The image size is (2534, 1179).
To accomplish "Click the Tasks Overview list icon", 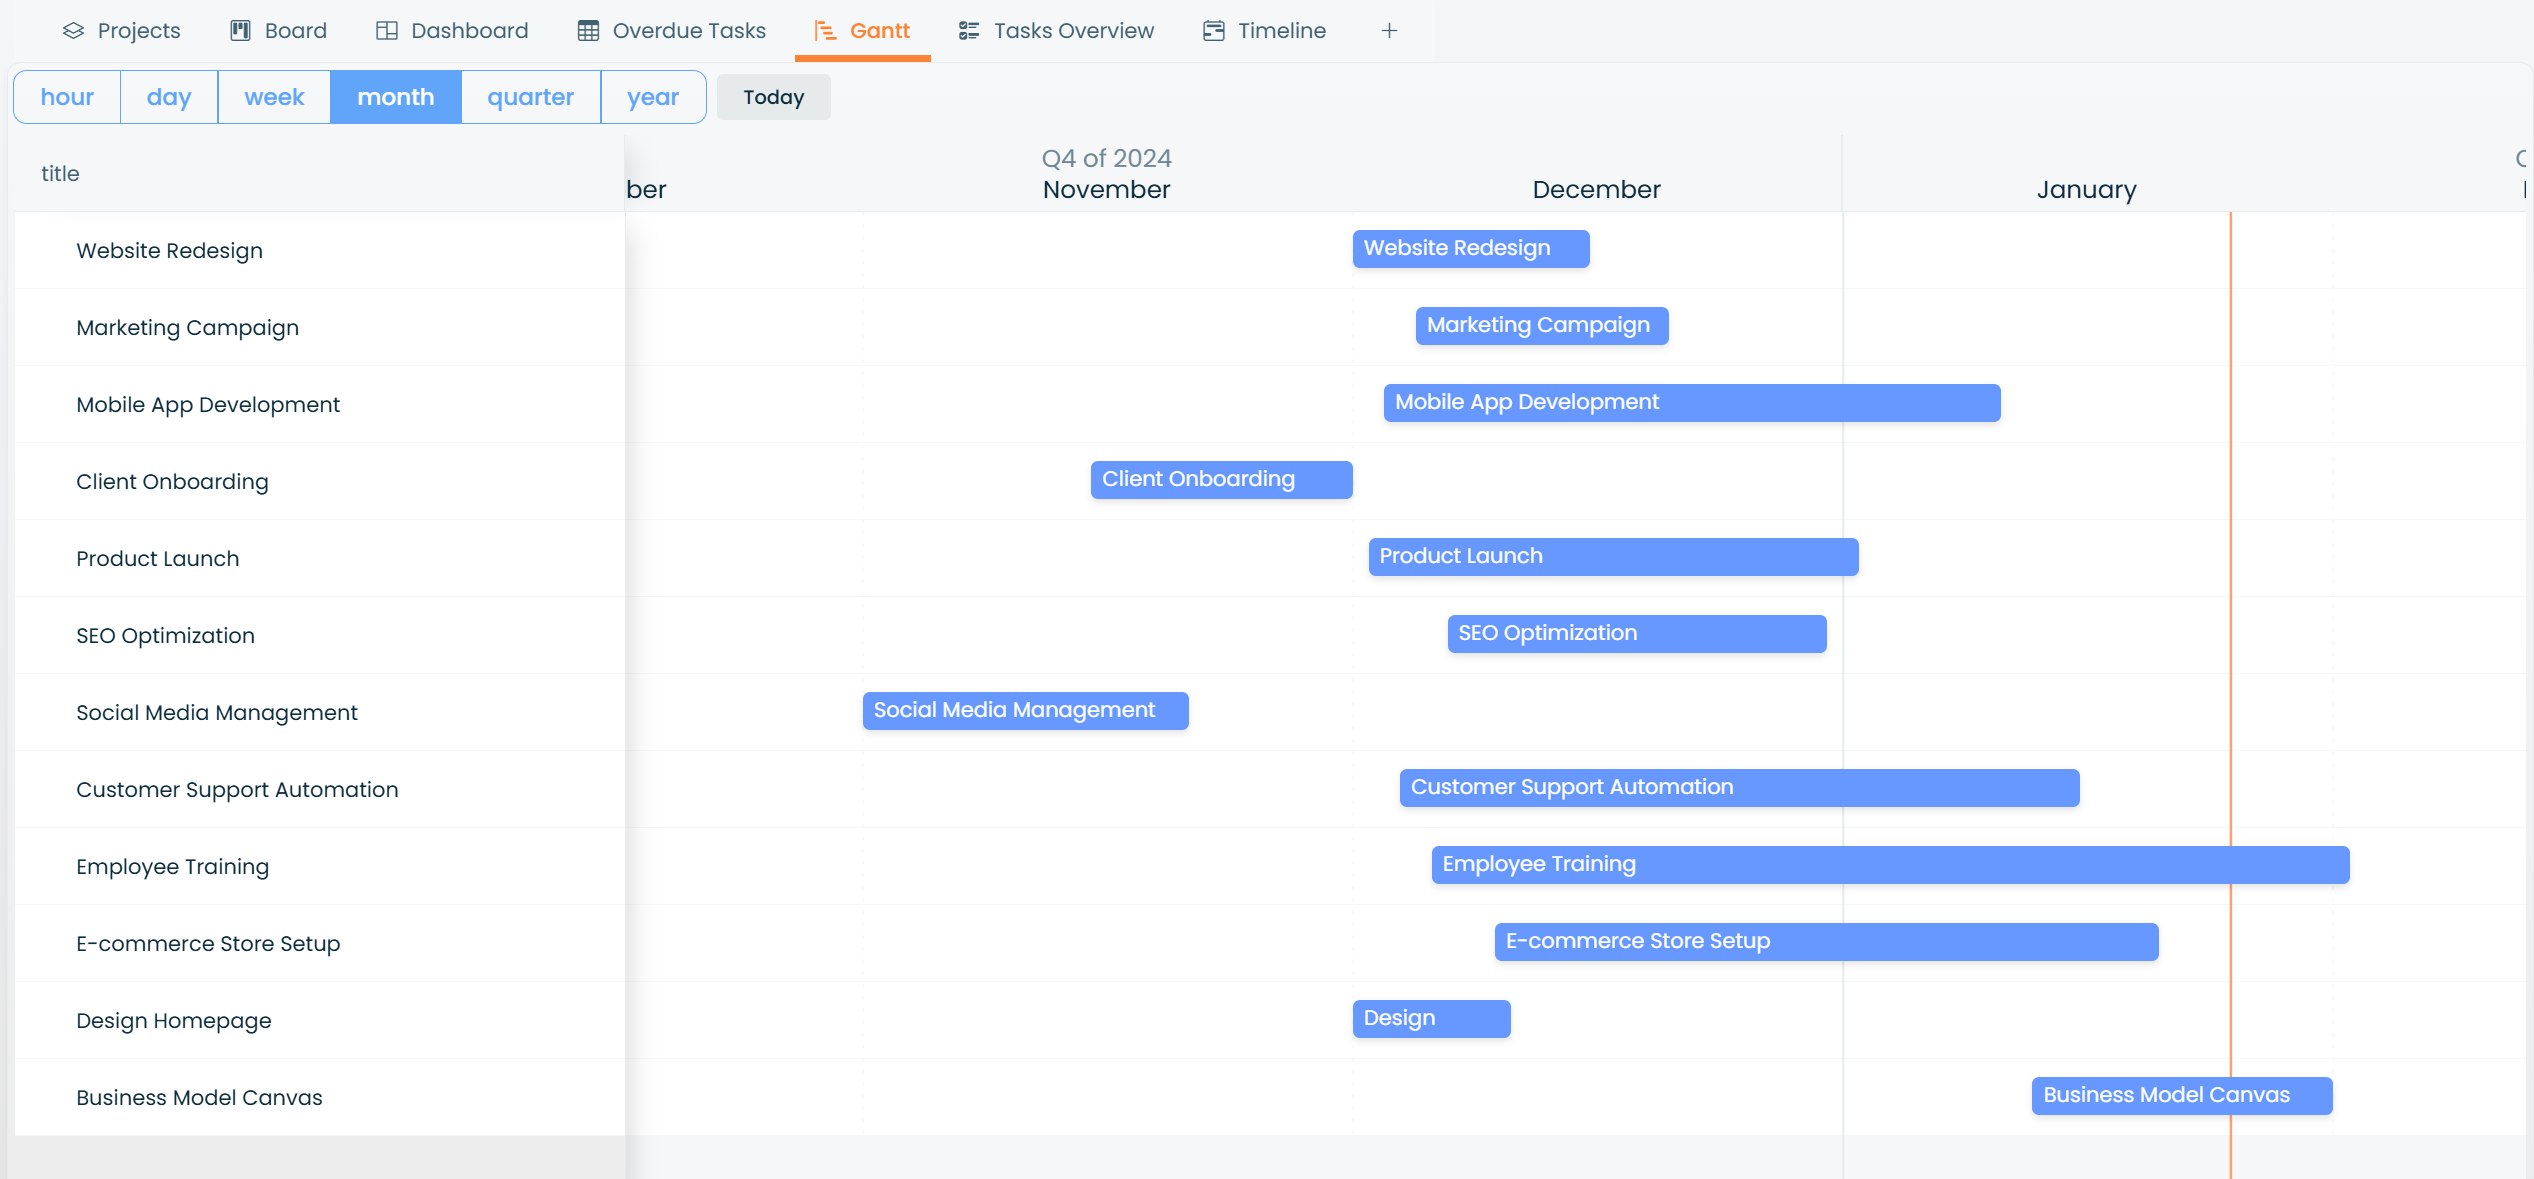I will point(969,31).
